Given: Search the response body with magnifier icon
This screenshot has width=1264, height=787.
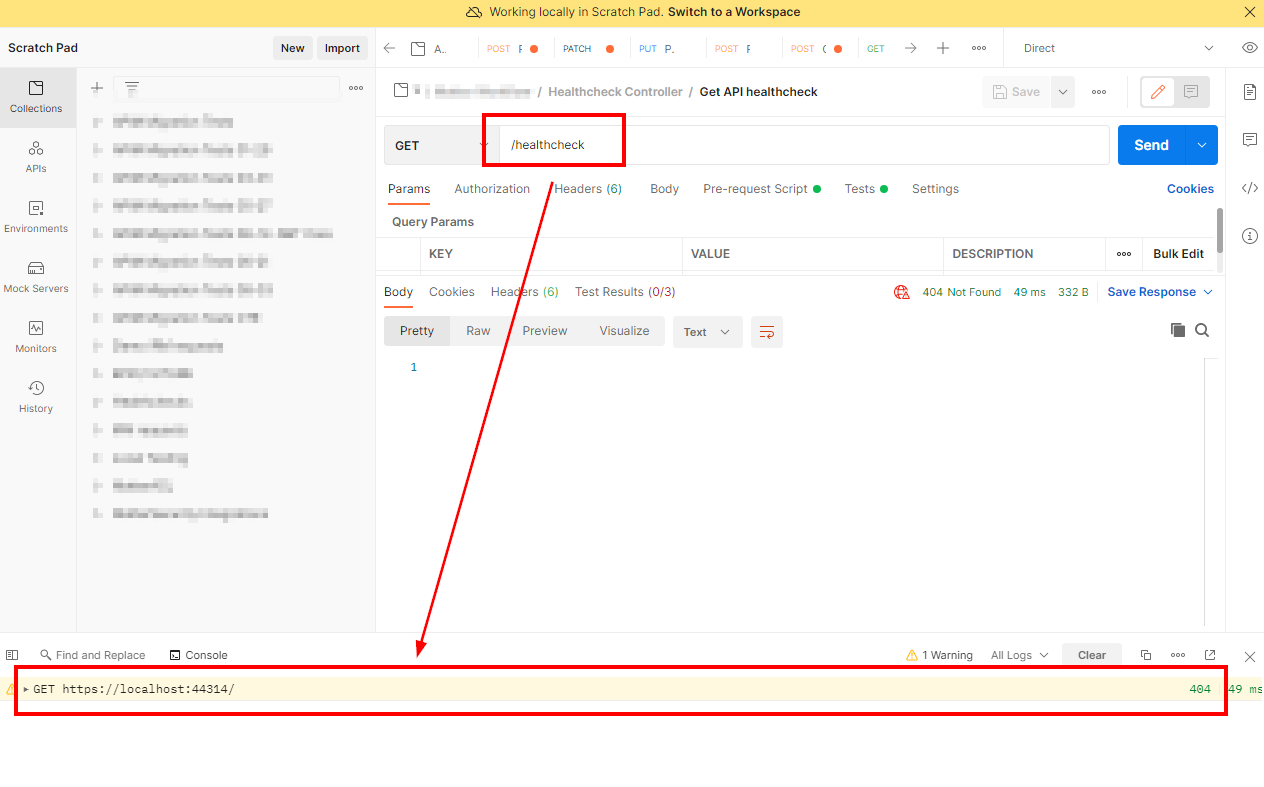Looking at the screenshot, I should pos(1202,330).
